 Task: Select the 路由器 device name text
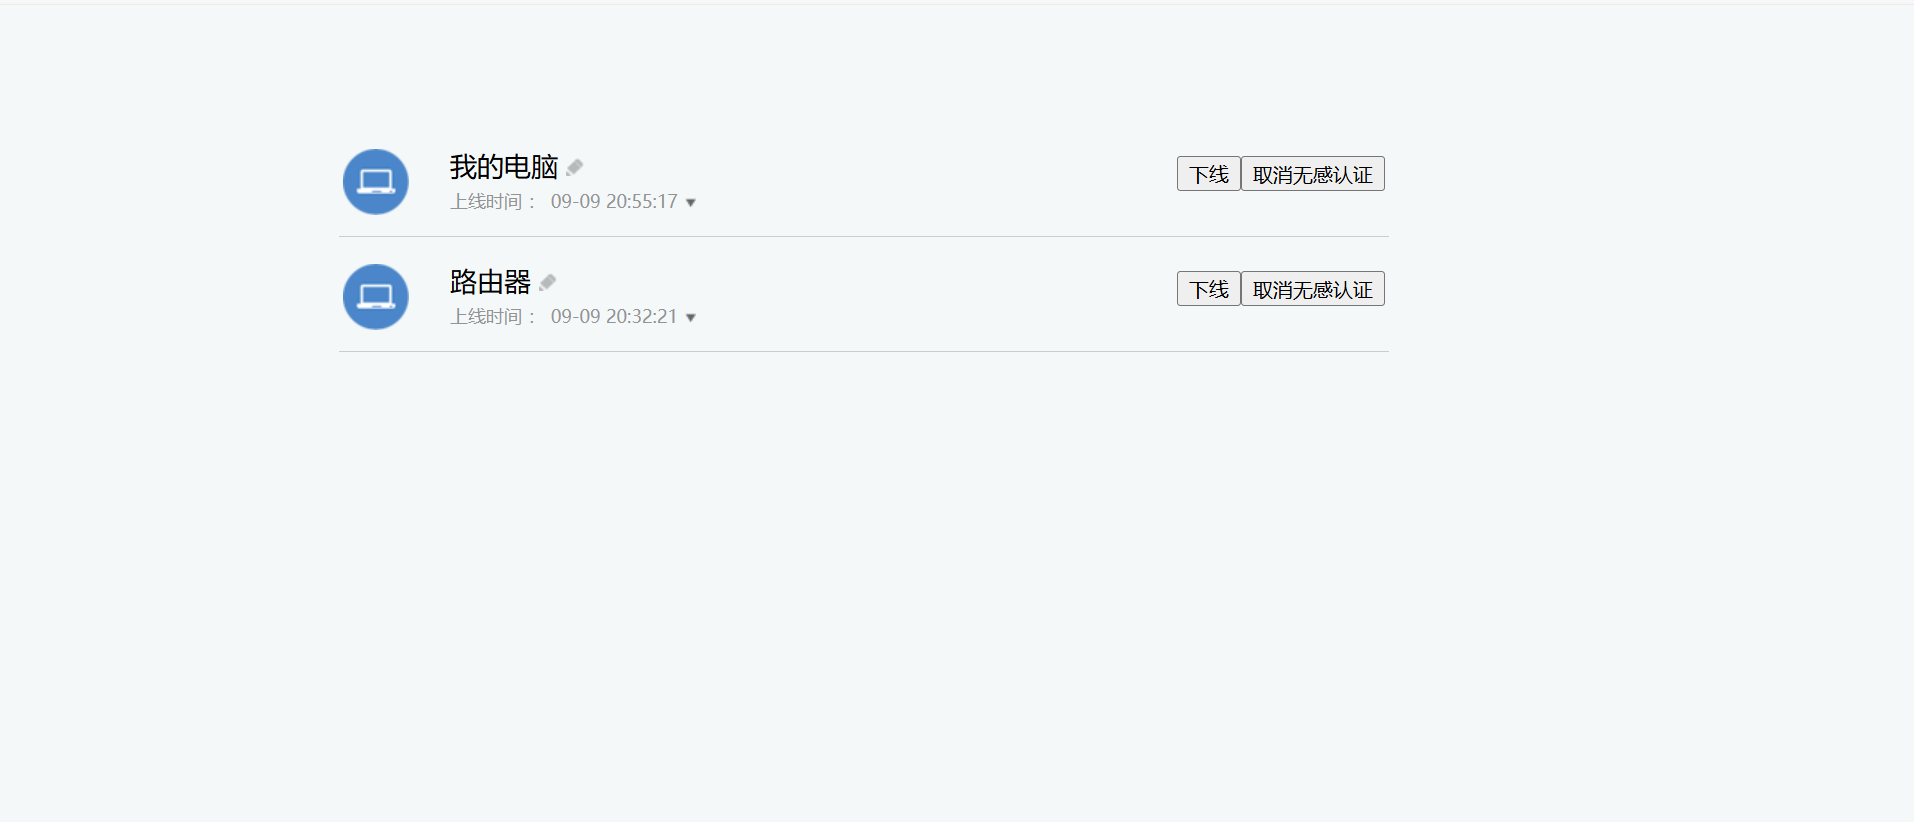[x=490, y=282]
